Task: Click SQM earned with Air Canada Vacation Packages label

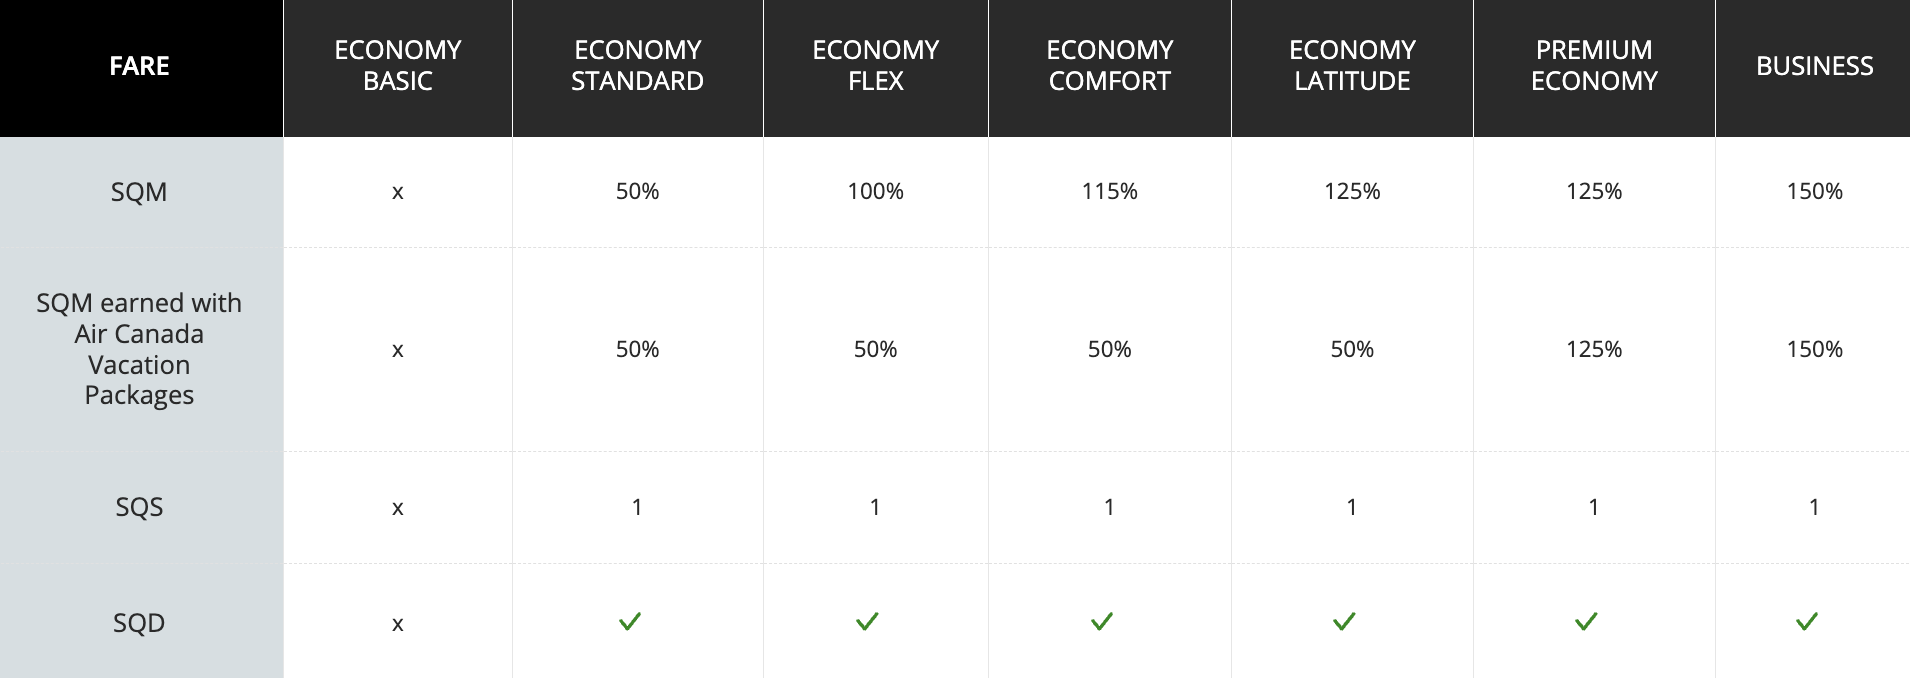Action: click(x=139, y=349)
